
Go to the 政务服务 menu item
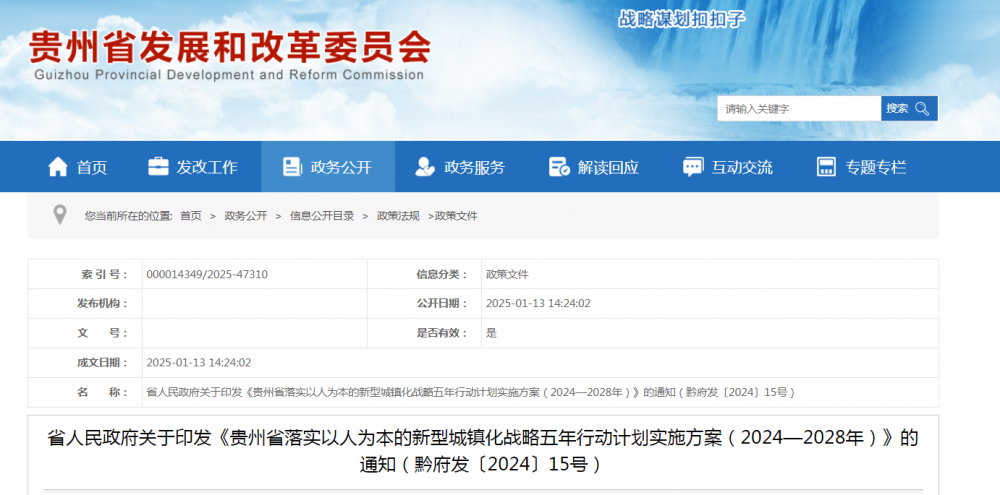(x=474, y=168)
